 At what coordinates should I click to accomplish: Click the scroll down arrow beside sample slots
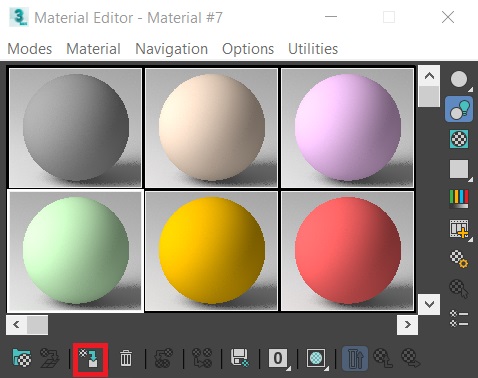pos(429,304)
